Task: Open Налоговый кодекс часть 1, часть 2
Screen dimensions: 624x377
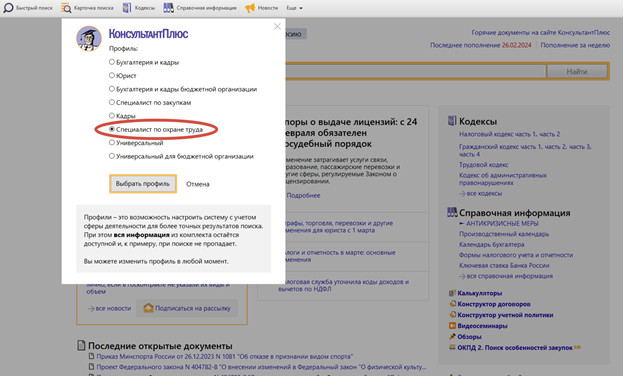Action: (x=509, y=134)
